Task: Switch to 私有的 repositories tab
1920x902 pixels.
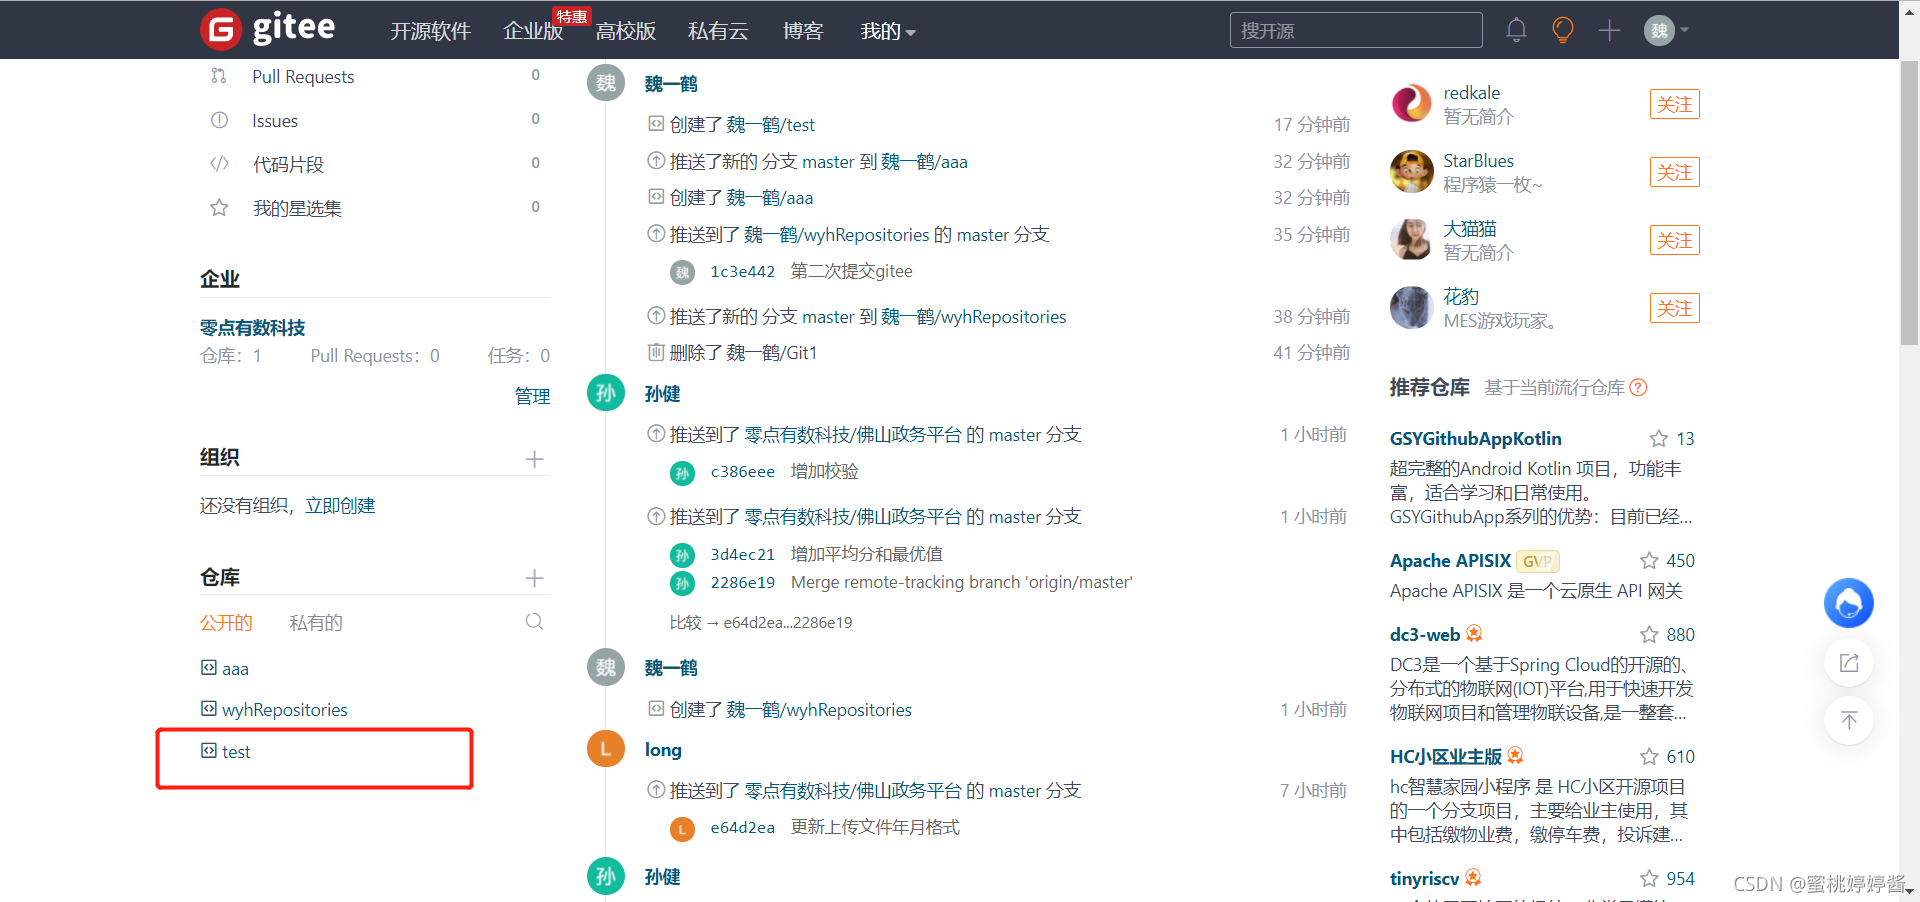Action: click(x=316, y=623)
